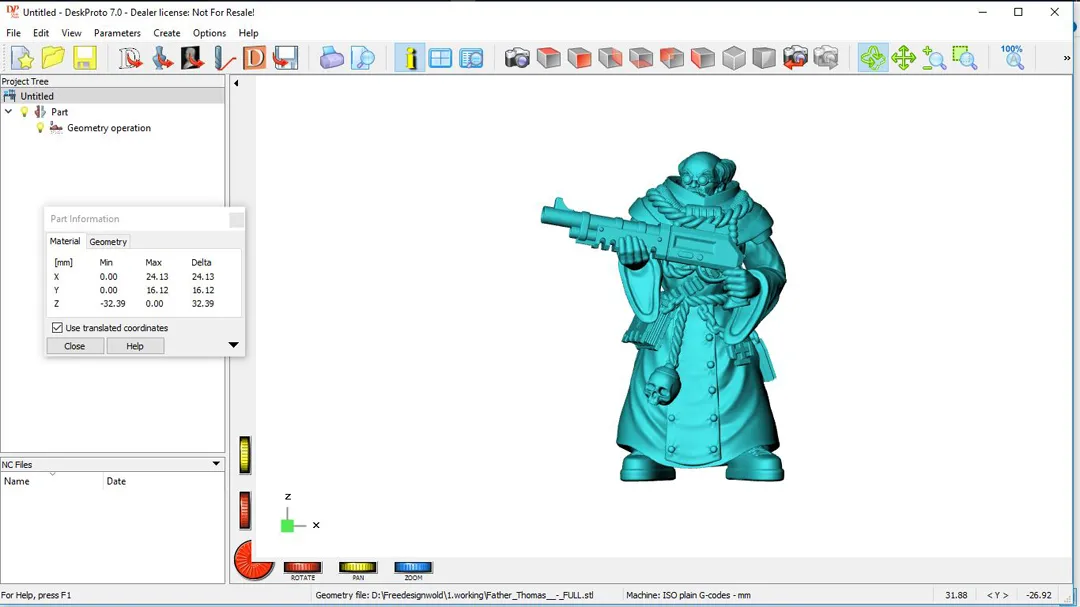The image size is (1080, 607).
Task: Click the items-visible magnifier dialog icon
Action: coord(471,58)
